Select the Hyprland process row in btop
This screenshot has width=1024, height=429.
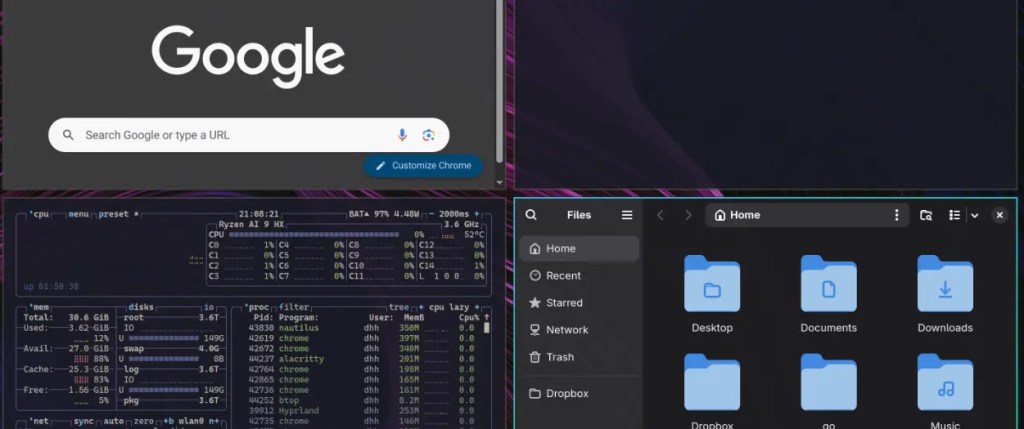pos(361,411)
